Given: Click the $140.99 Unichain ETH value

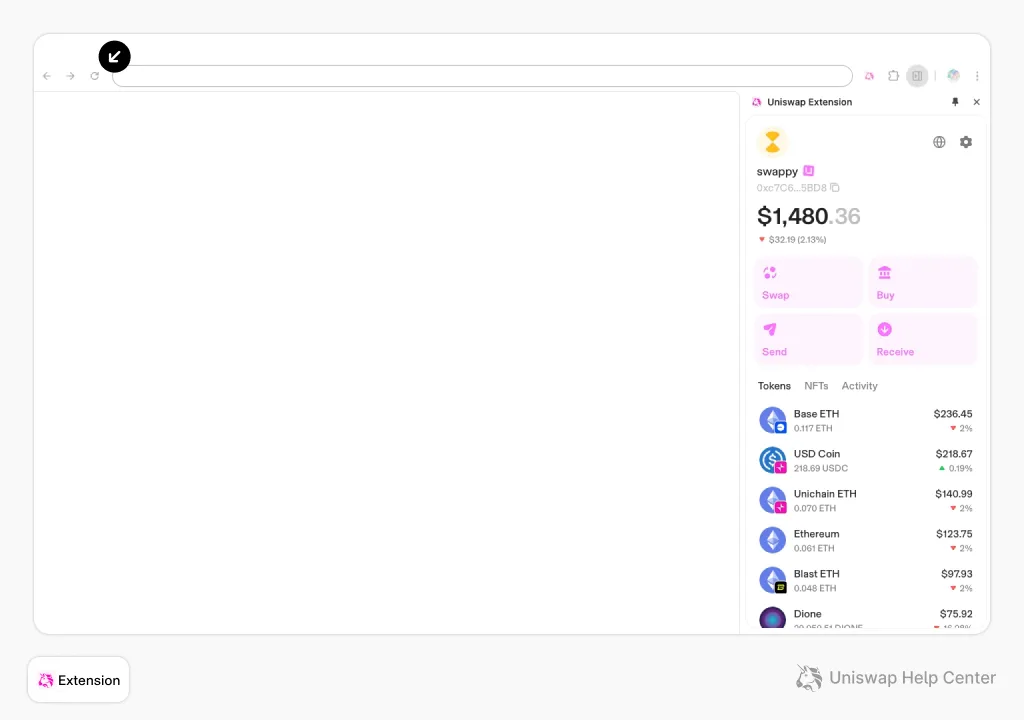Looking at the screenshot, I should coord(953,494).
